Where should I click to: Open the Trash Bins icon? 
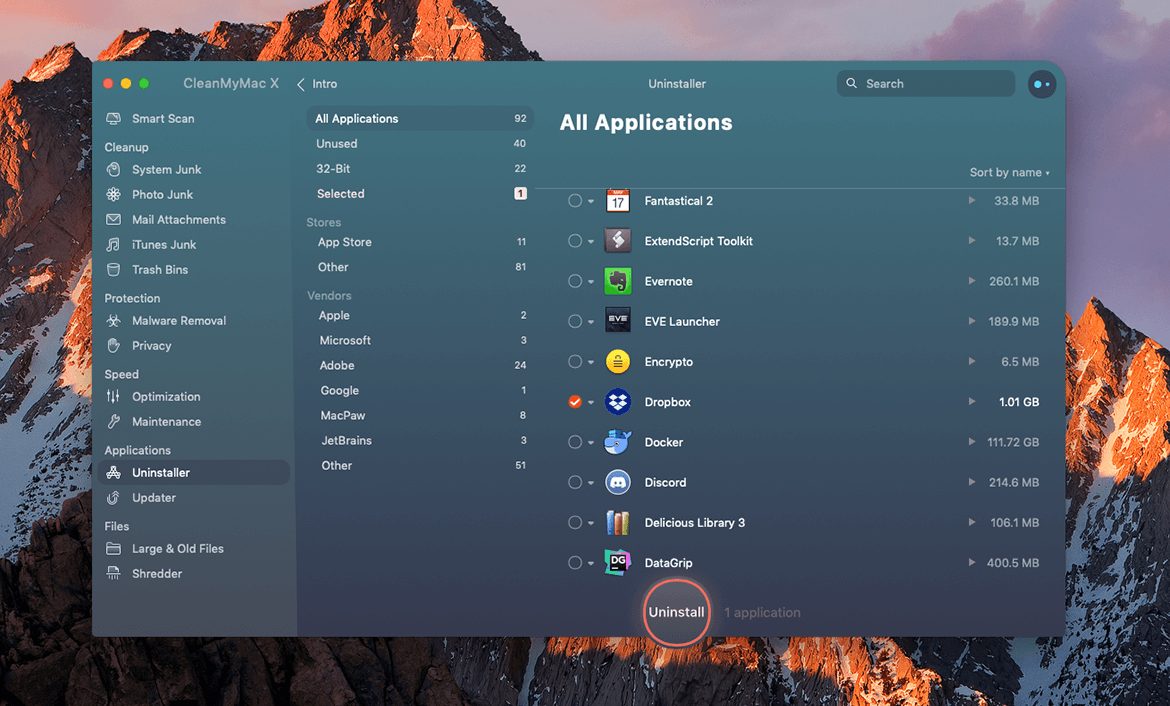tap(113, 269)
